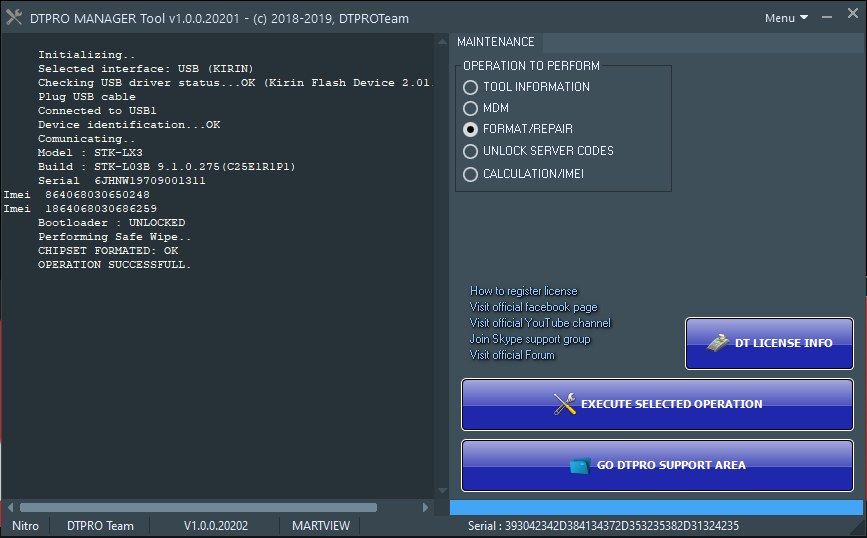The image size is (867, 538).
Task: Click the 'Serial 6JHNW19709001311' log line
Action: point(122,181)
